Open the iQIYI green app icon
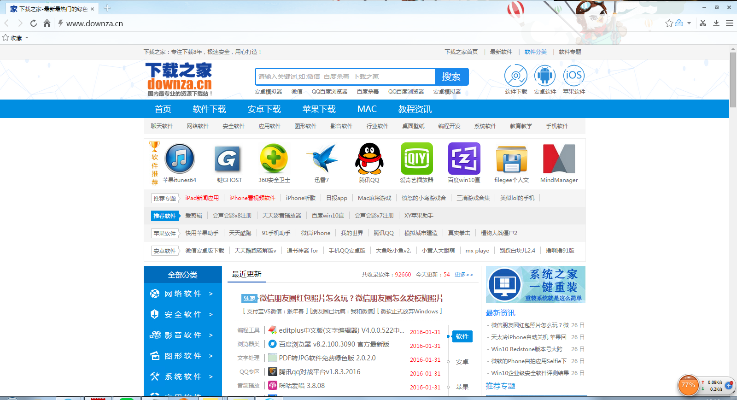The width and height of the screenshot is (737, 400). [416, 159]
